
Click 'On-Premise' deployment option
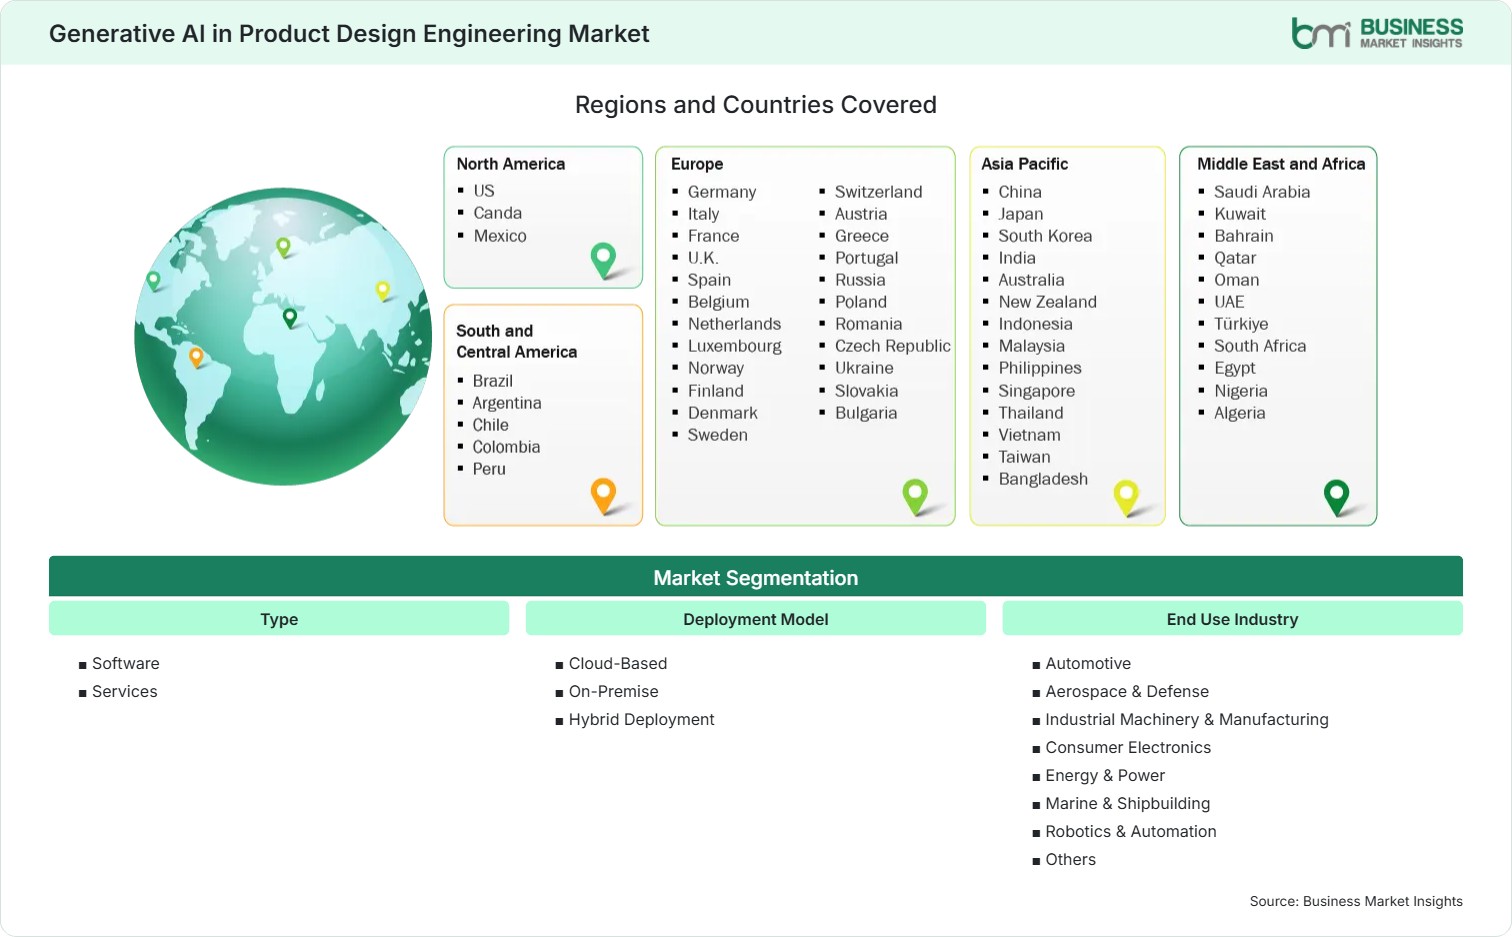click(x=614, y=691)
